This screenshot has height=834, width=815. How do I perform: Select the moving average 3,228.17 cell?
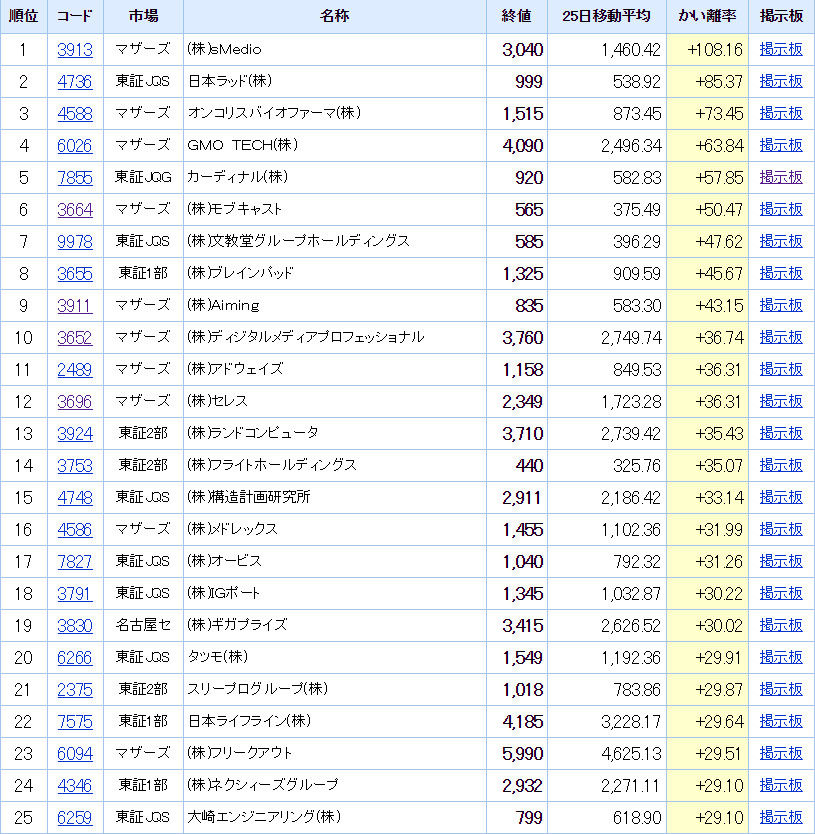pos(606,721)
